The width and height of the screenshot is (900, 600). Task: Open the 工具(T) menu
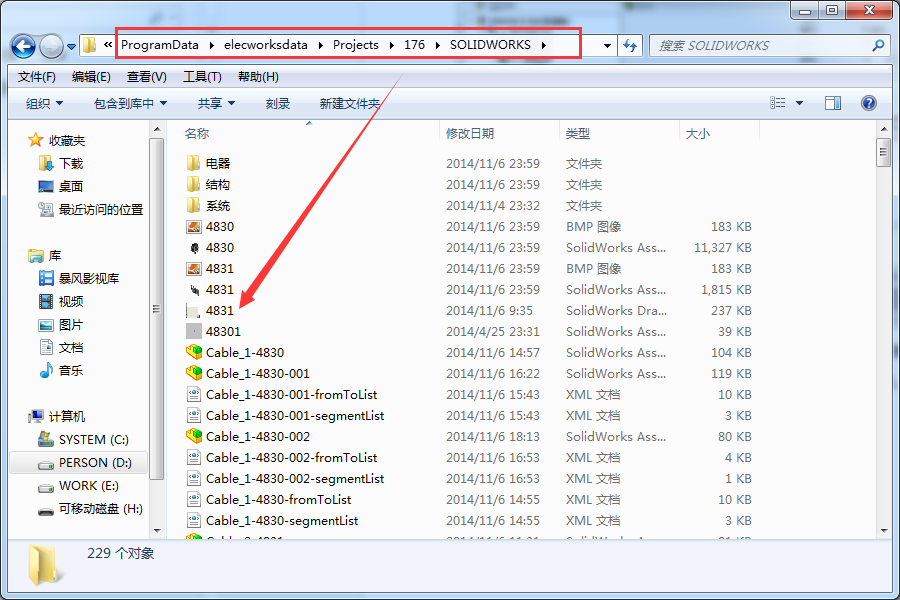202,77
